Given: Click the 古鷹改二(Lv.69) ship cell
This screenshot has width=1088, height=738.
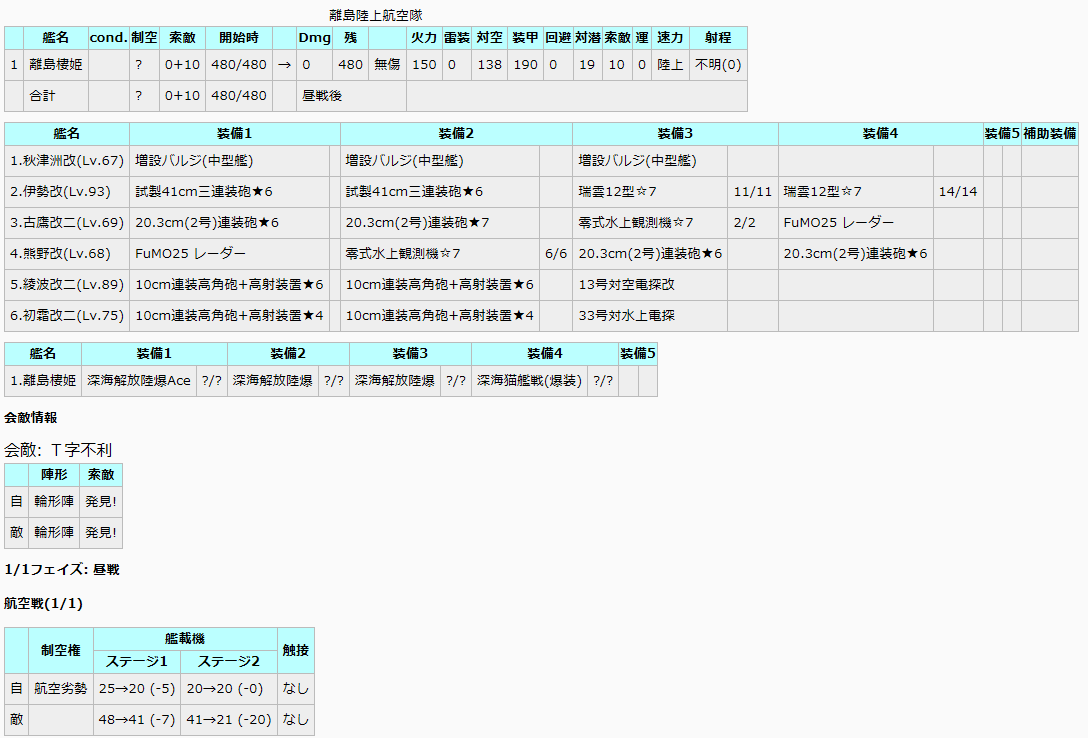Looking at the screenshot, I should click(67, 223).
